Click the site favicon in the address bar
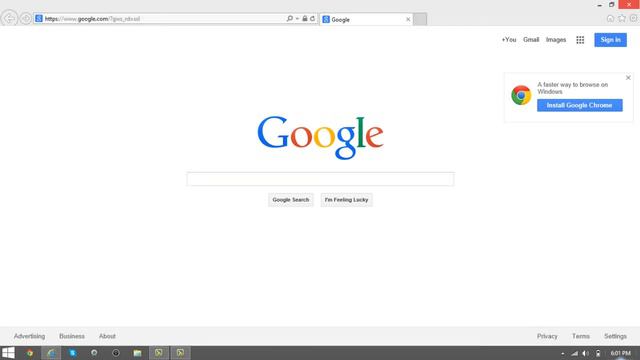The height and width of the screenshot is (360, 640). coord(39,19)
